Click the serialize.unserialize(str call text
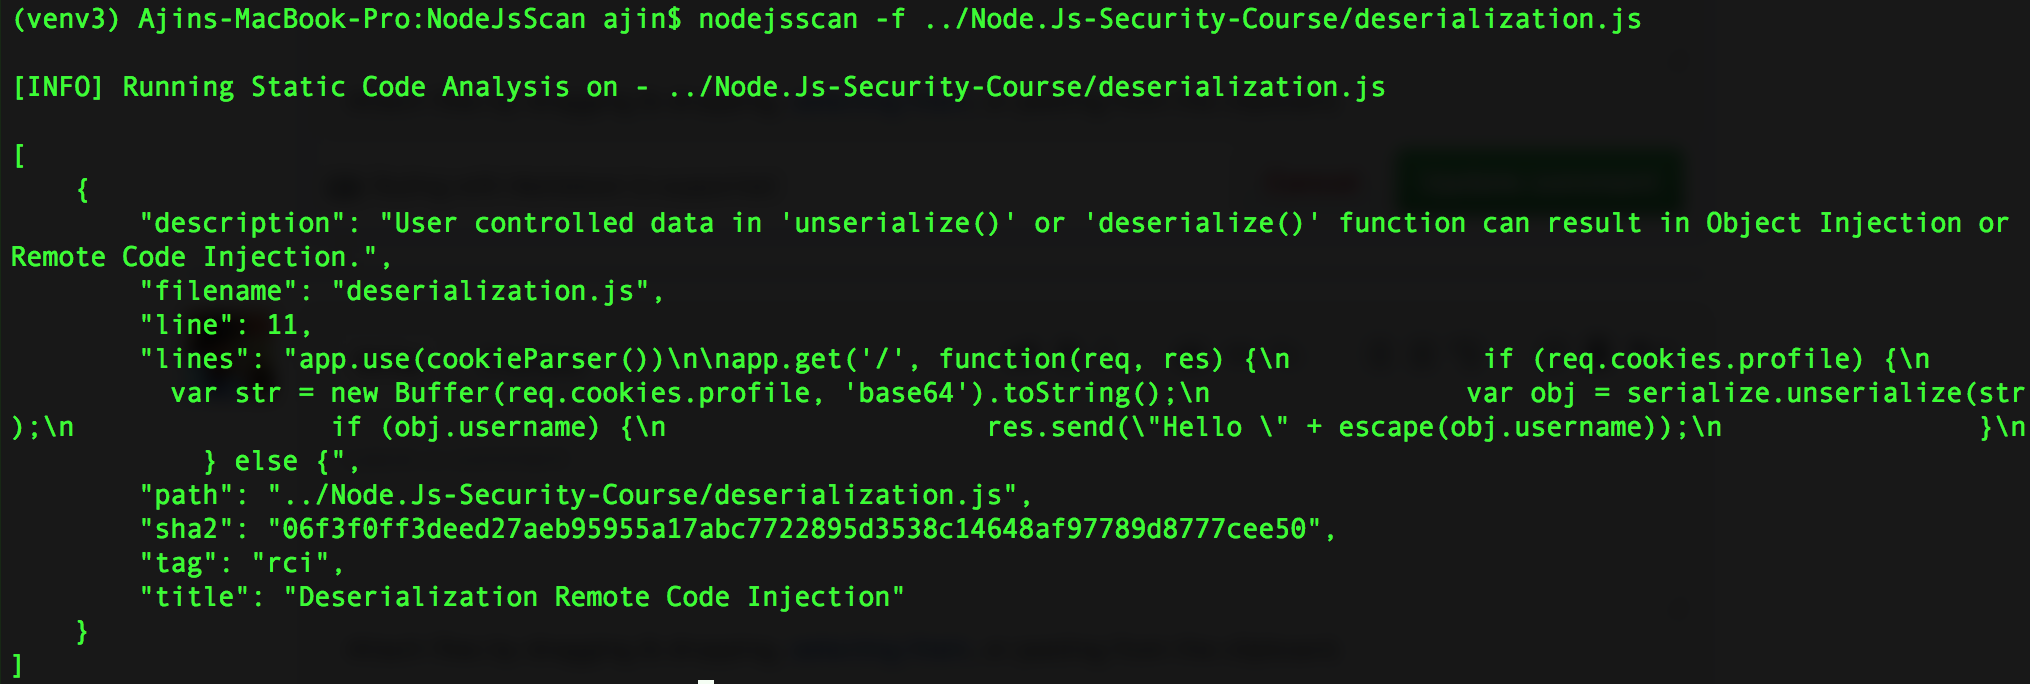The height and width of the screenshot is (684, 2030). point(1825,394)
